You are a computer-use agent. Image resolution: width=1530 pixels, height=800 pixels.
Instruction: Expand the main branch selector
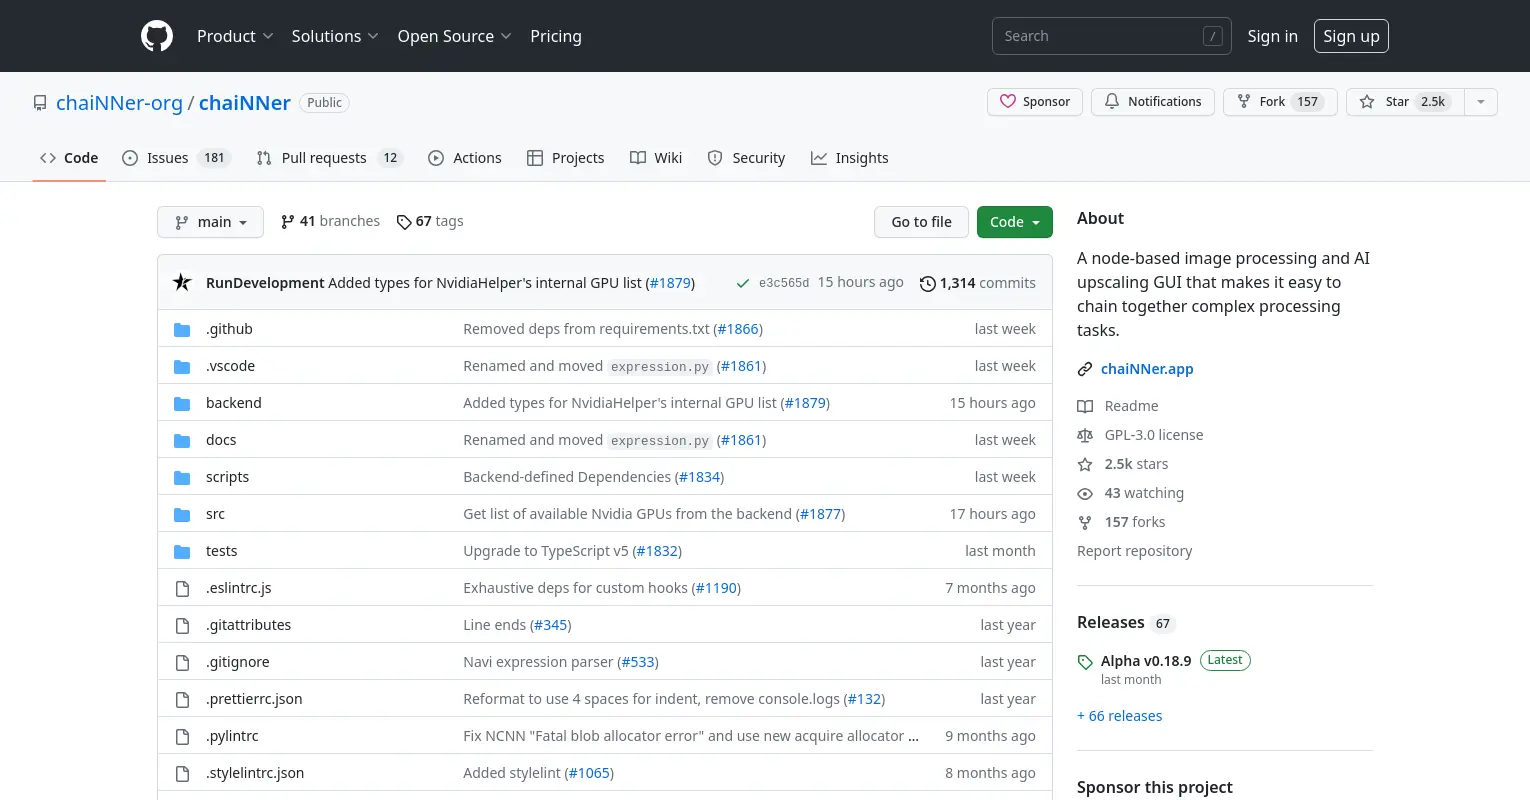coord(210,222)
